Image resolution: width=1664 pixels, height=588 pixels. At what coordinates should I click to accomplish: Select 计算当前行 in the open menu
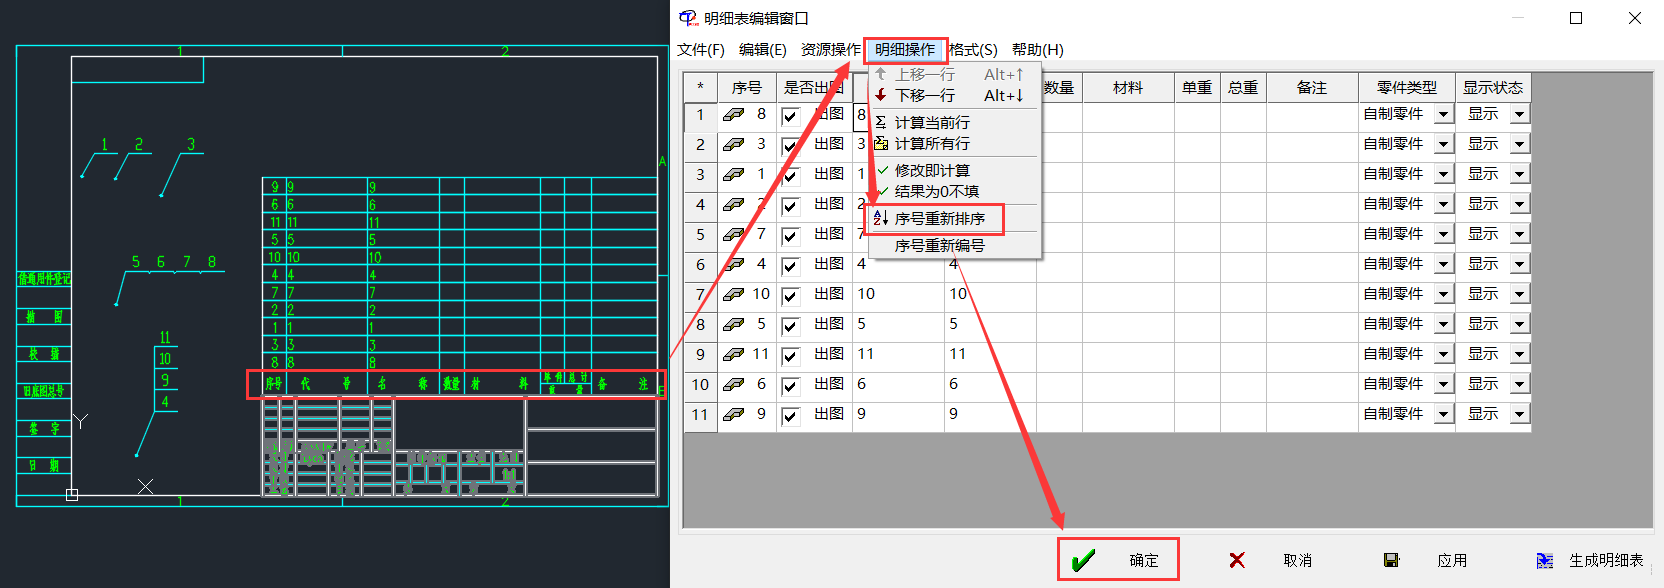click(x=931, y=123)
